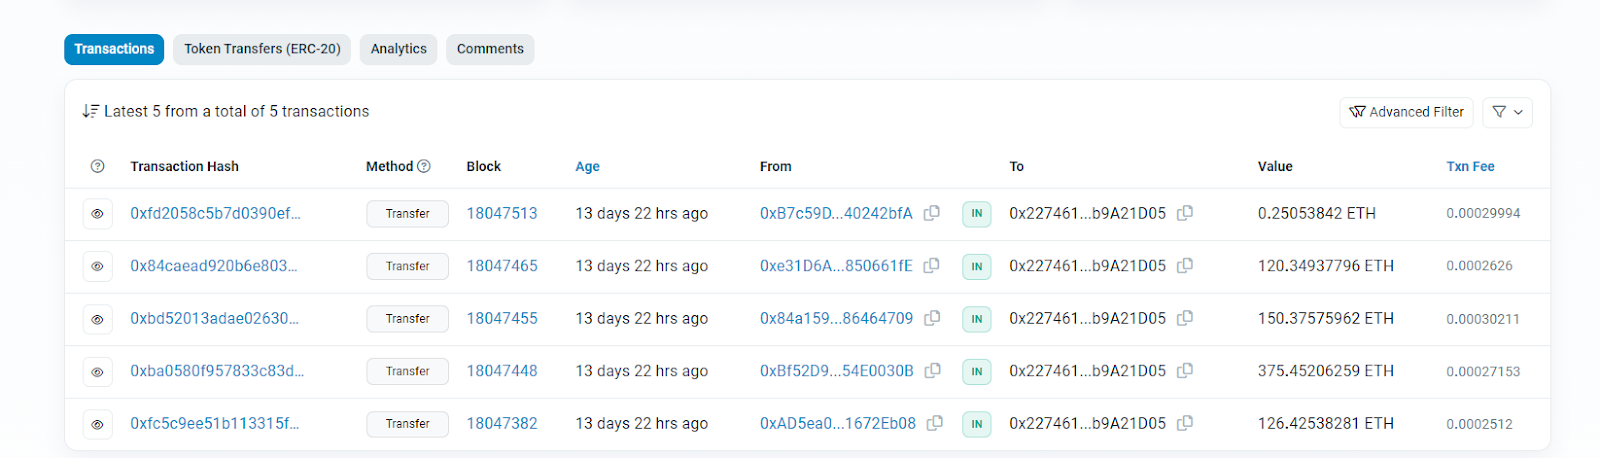Switch Txn Fee column display
Image resolution: width=1600 pixels, height=458 pixels.
[1470, 166]
